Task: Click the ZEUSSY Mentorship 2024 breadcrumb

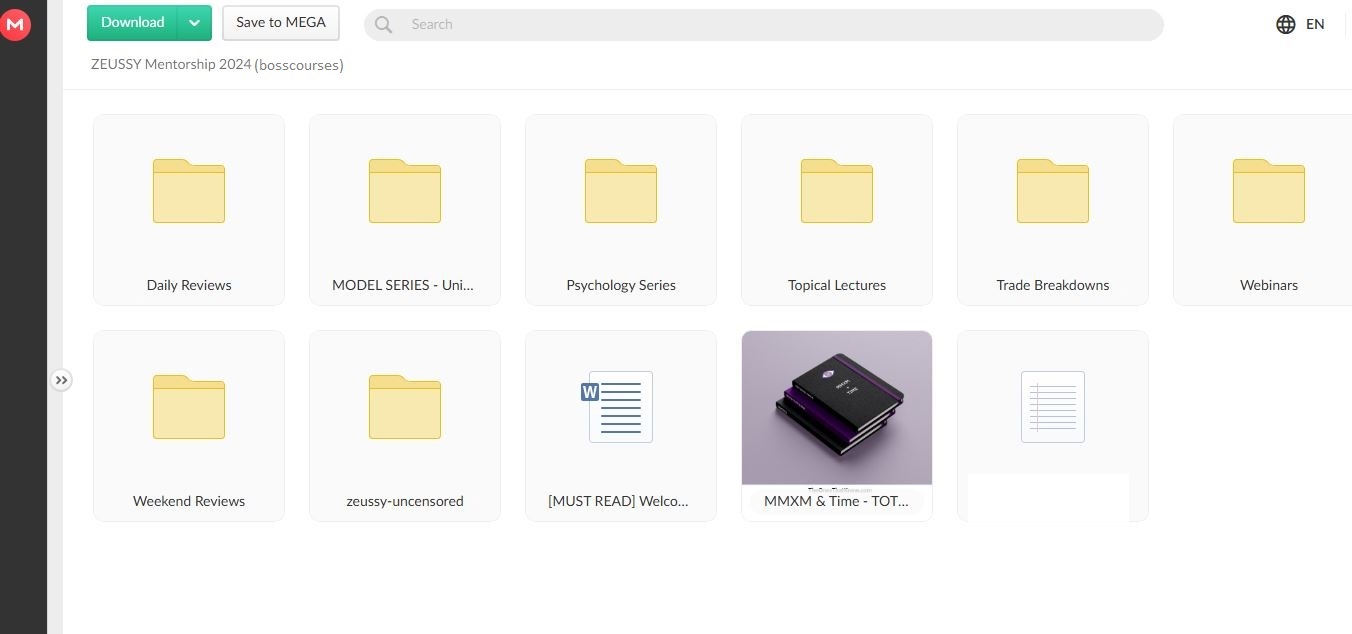Action: (171, 65)
